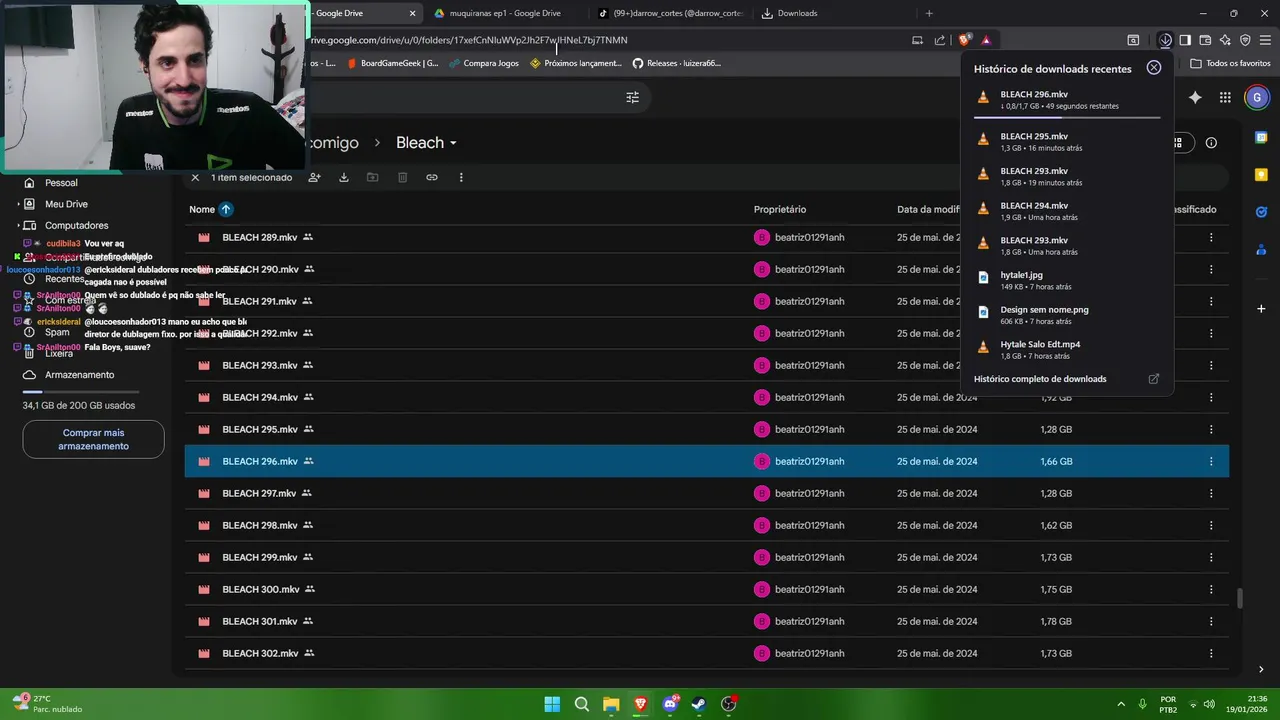Open the BoardGameGeek bookmark
Image resolution: width=1280 pixels, height=720 pixels.
pyautogui.click(x=392, y=63)
